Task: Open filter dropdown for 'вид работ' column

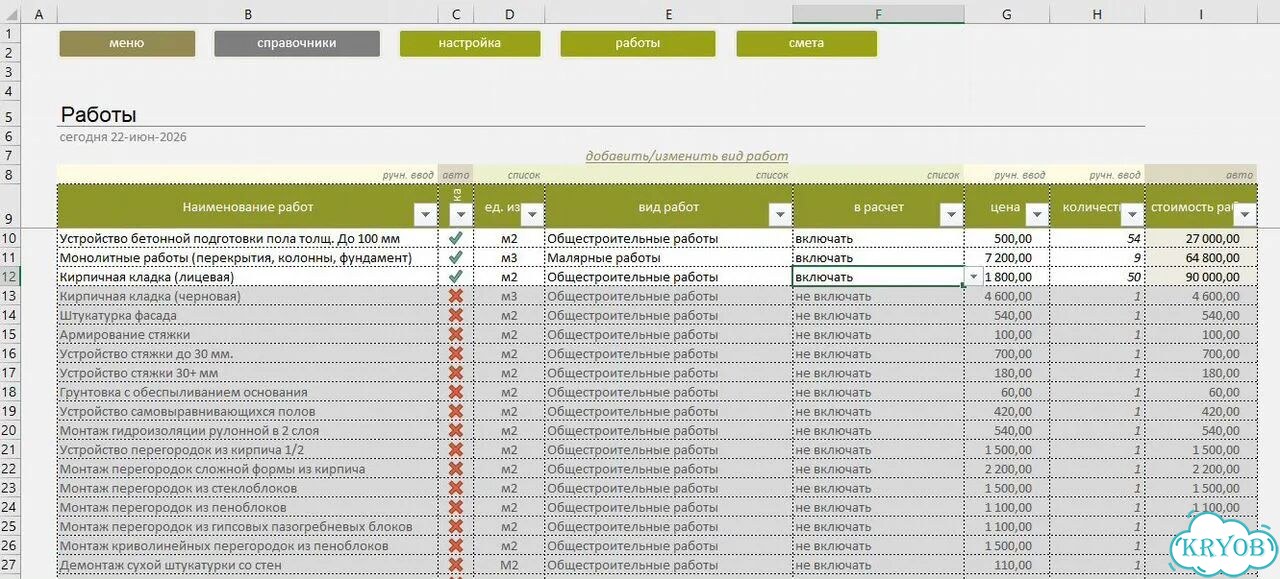Action: [780, 214]
